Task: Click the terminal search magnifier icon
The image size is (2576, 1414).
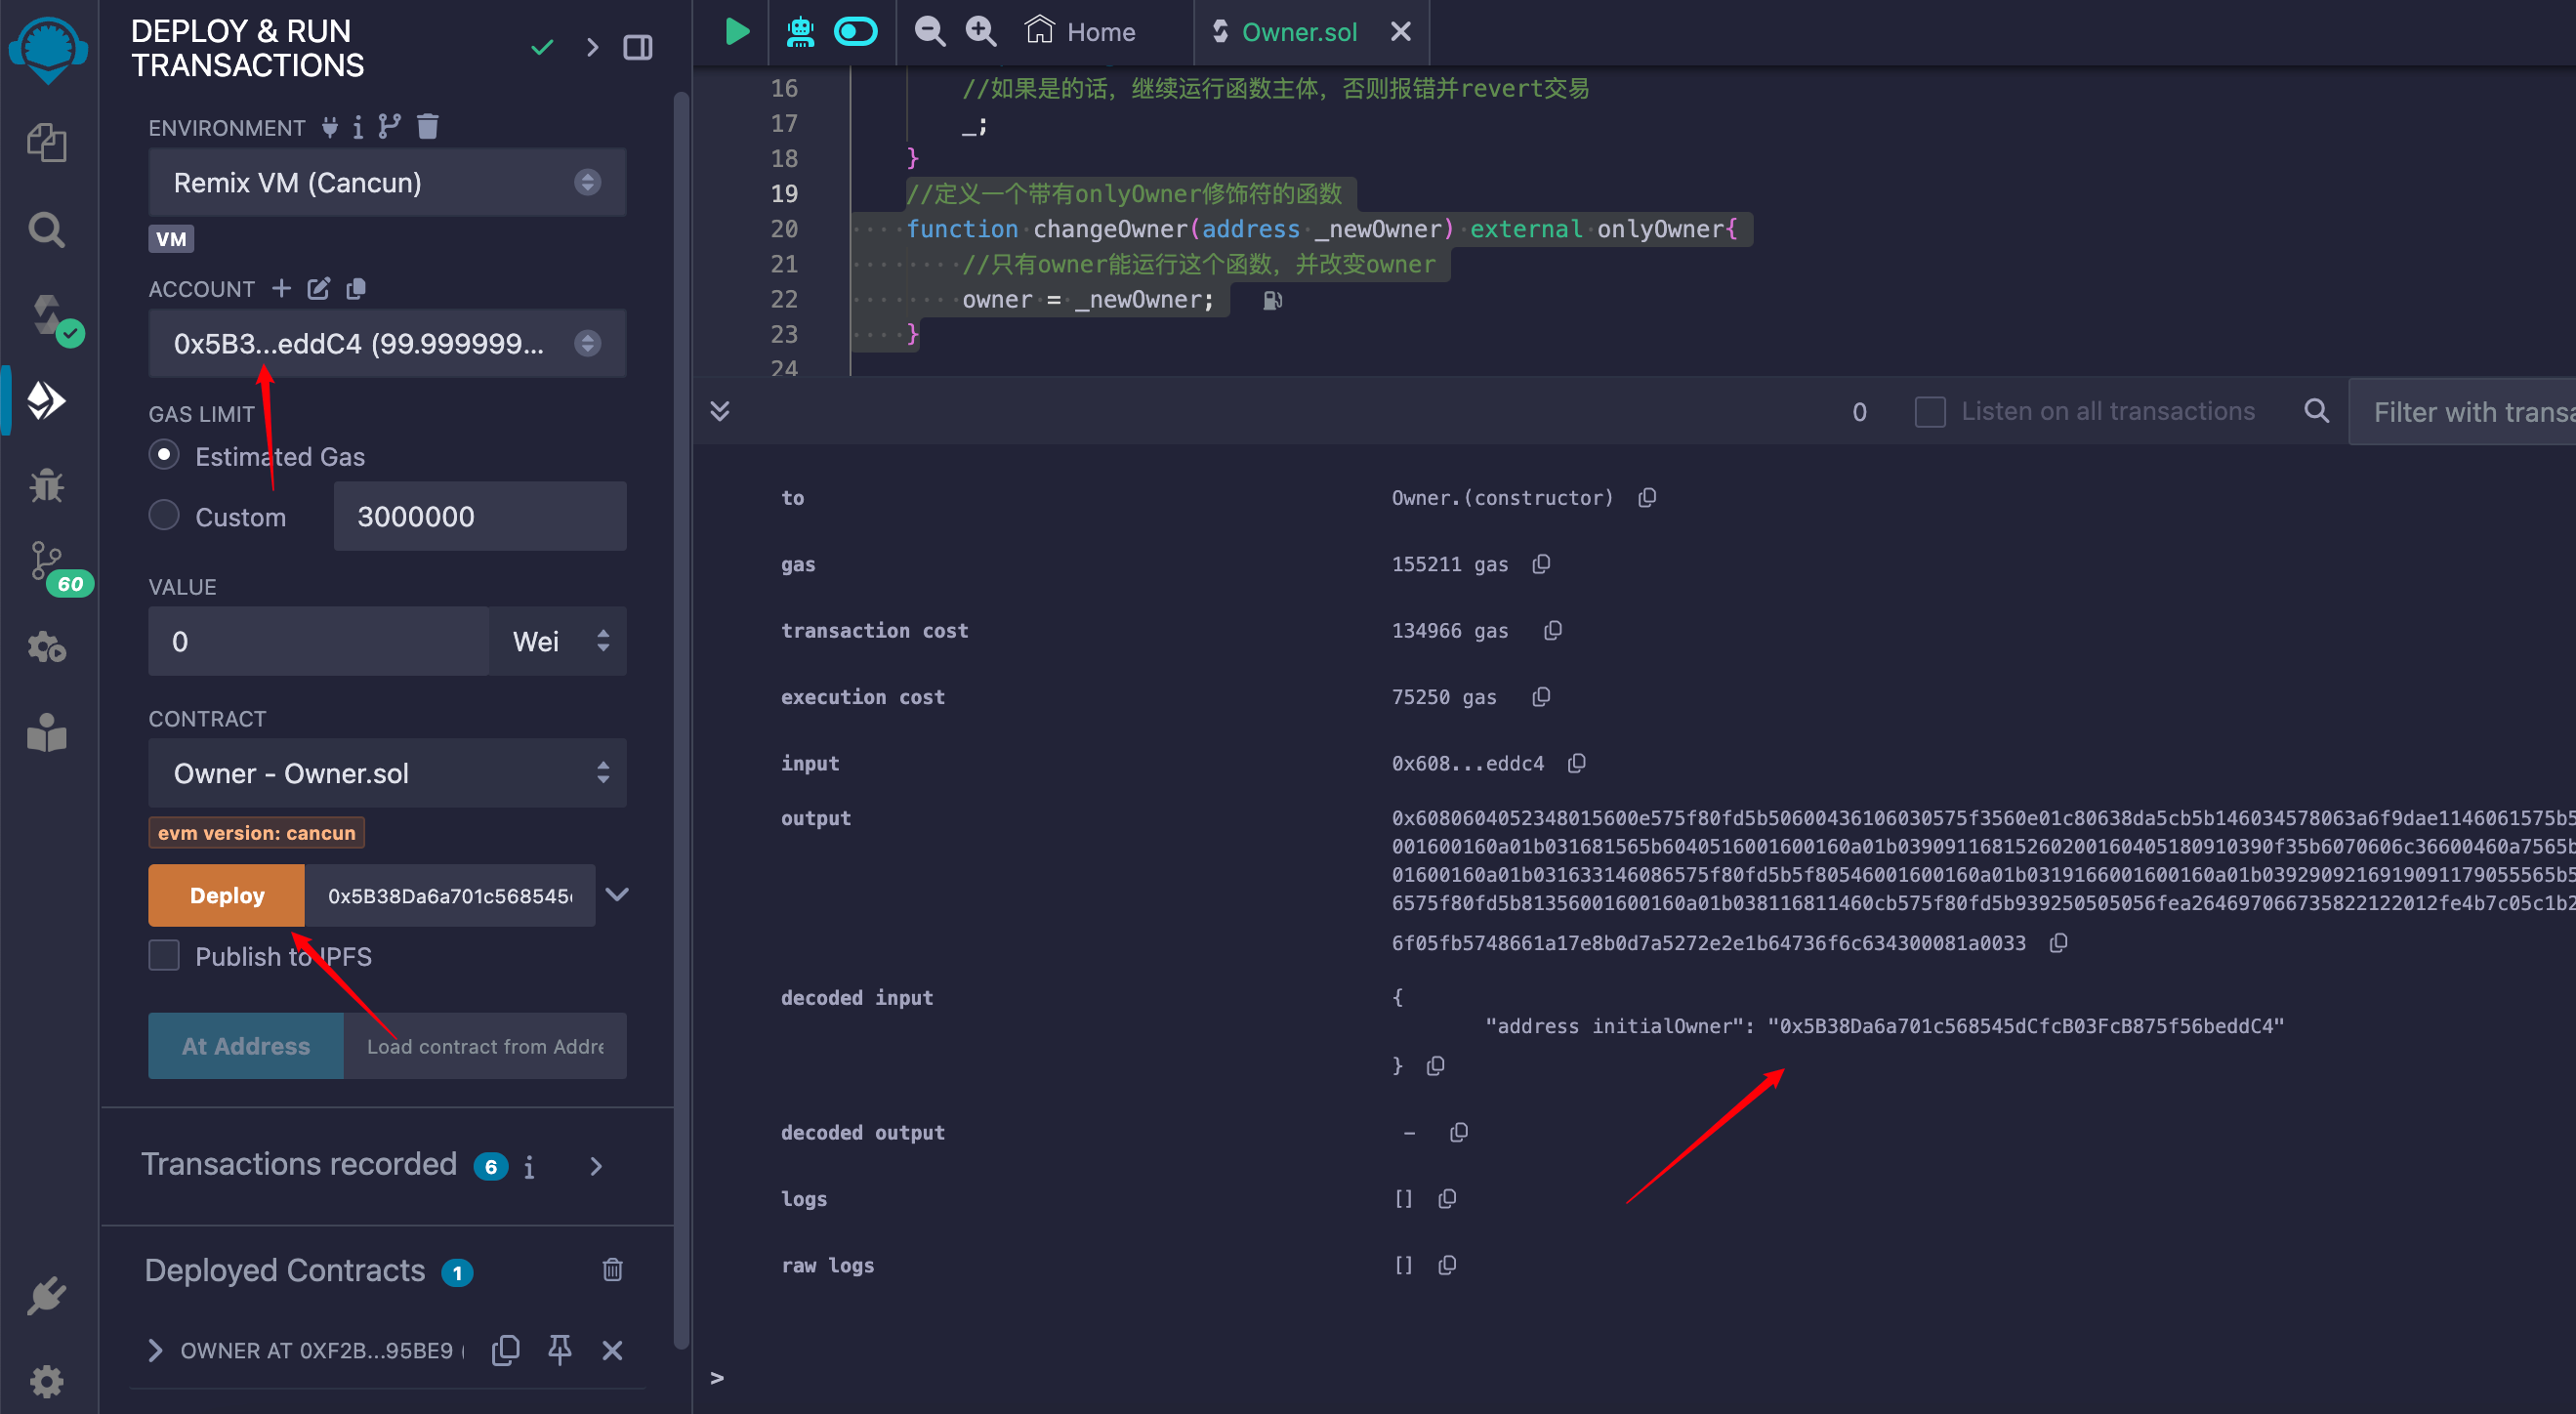Action: (2316, 411)
